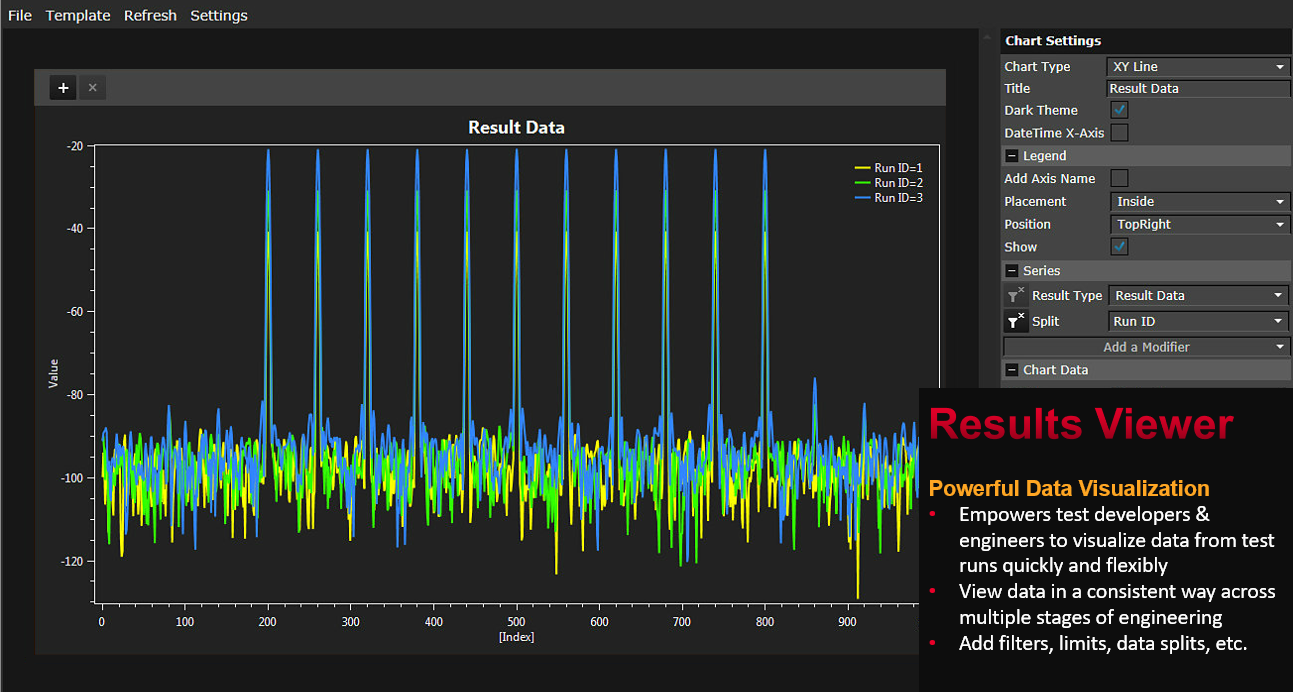Click the Add a Modifier button
Image resolution: width=1293 pixels, height=692 pixels.
tap(1146, 347)
